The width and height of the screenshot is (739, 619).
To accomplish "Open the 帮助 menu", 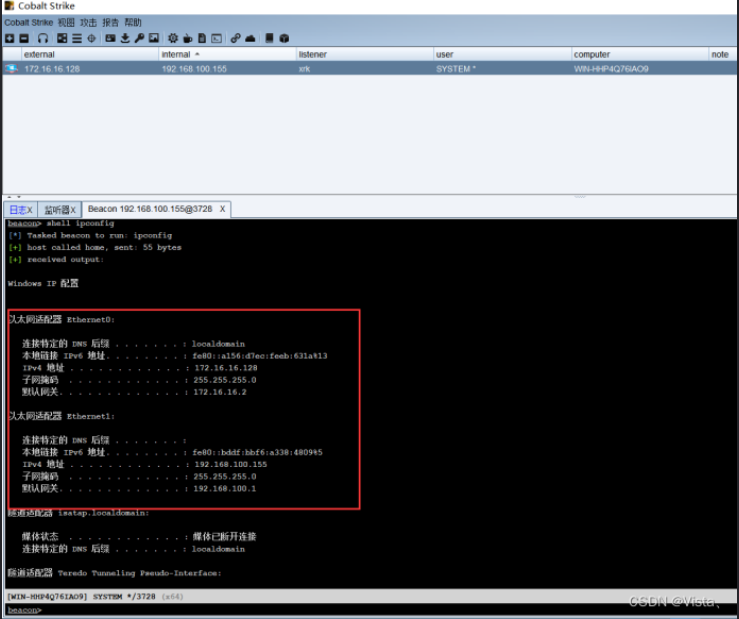I will point(133,22).
